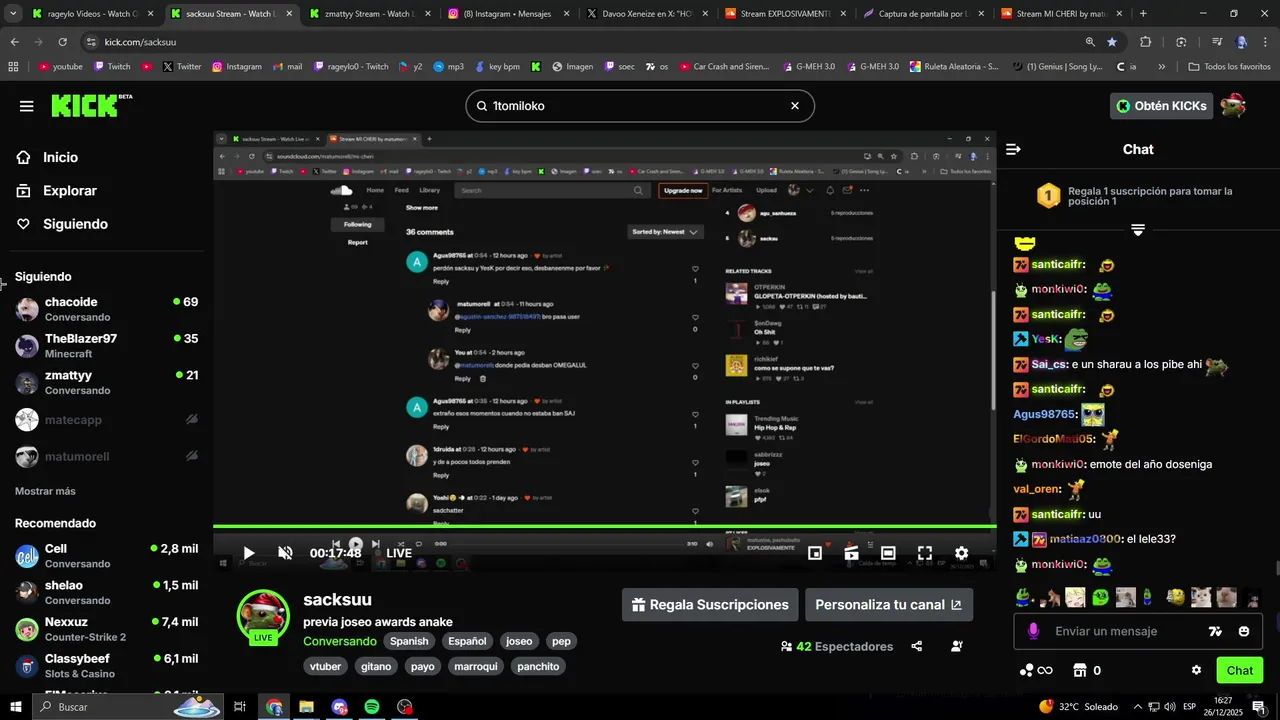Screen dimensions: 1280x720
Task: Go to the Kick logo homepage
Action: (x=91, y=105)
